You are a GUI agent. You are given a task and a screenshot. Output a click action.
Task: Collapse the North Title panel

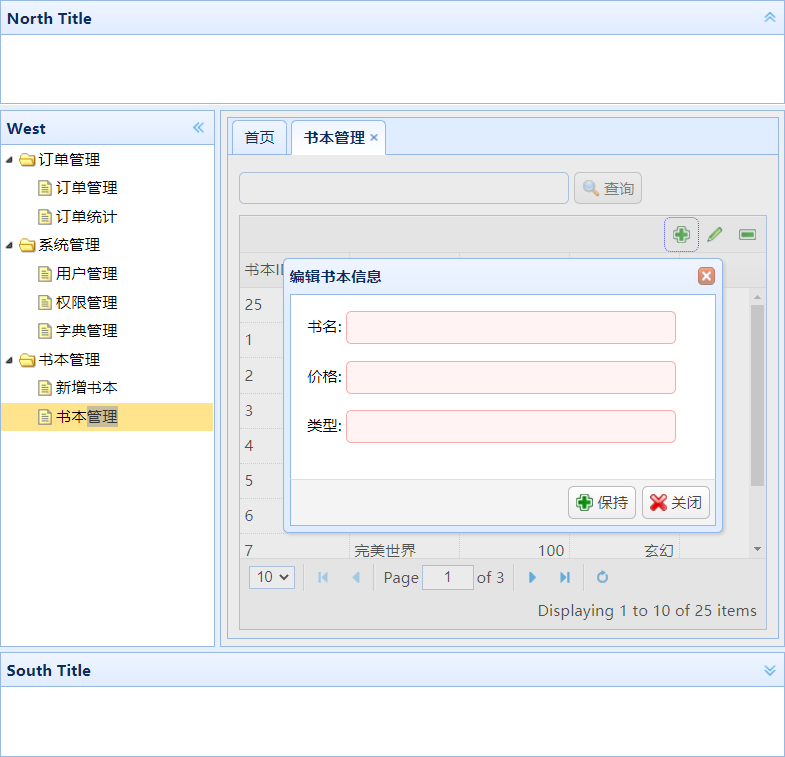[769, 18]
